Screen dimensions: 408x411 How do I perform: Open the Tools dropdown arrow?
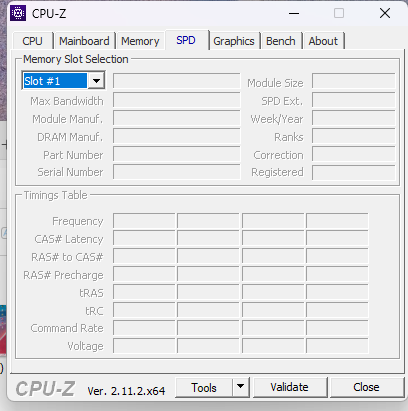[x=241, y=387]
